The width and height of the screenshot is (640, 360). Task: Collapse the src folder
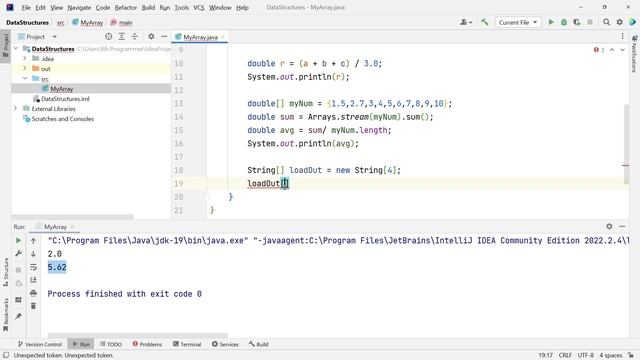coord(25,78)
